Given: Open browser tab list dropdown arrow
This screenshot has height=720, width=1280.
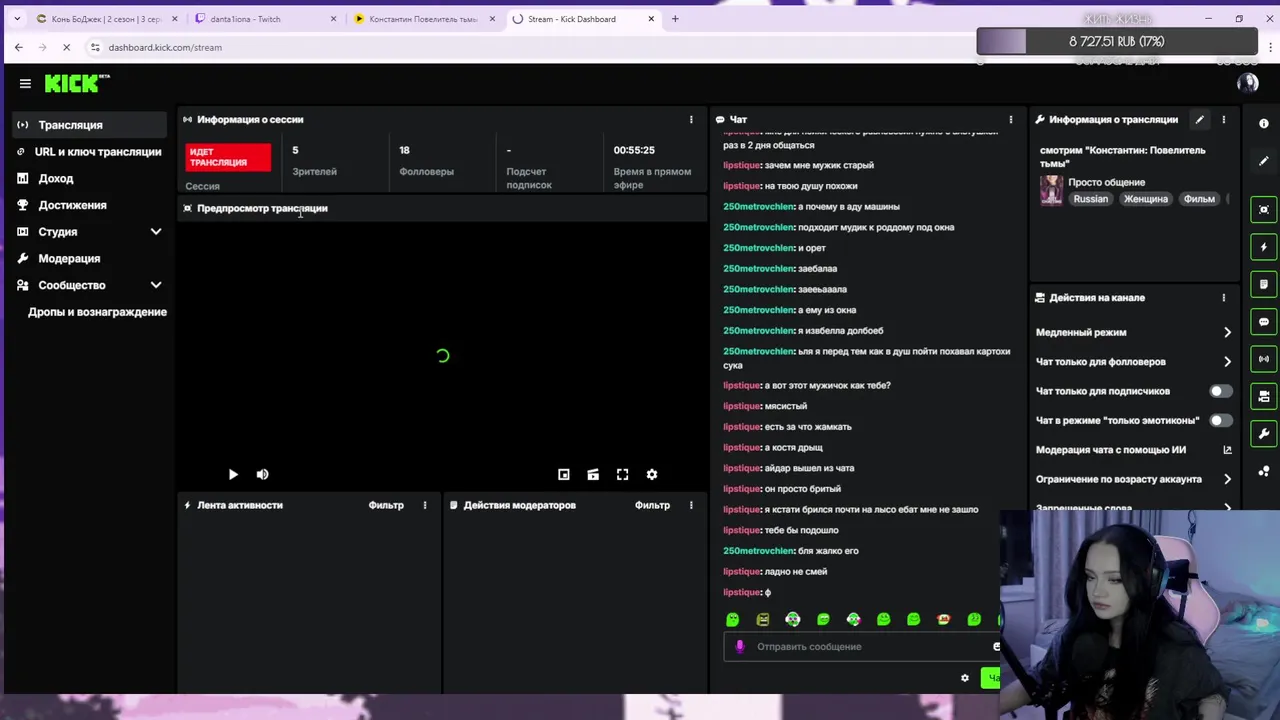Looking at the screenshot, I should (17, 19).
